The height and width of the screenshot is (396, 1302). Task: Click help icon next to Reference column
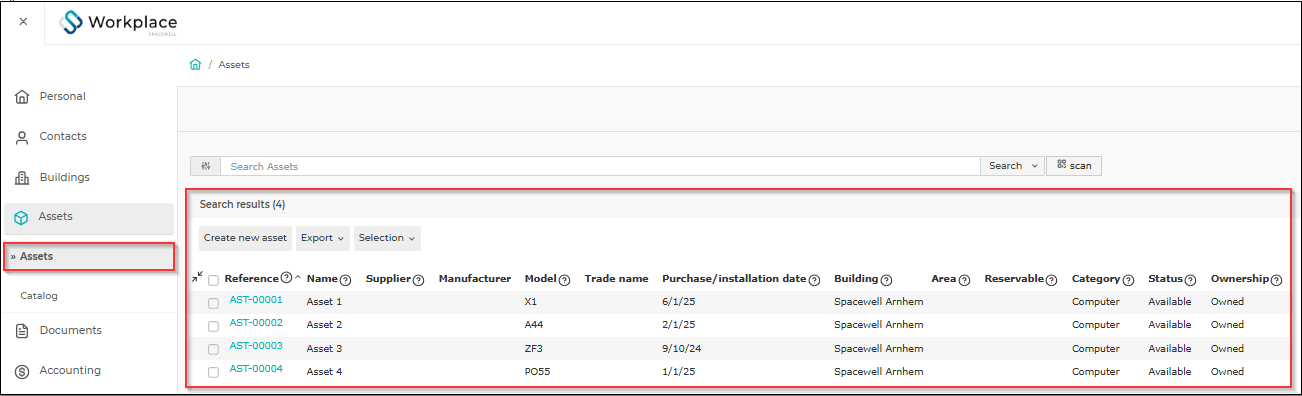click(x=286, y=279)
